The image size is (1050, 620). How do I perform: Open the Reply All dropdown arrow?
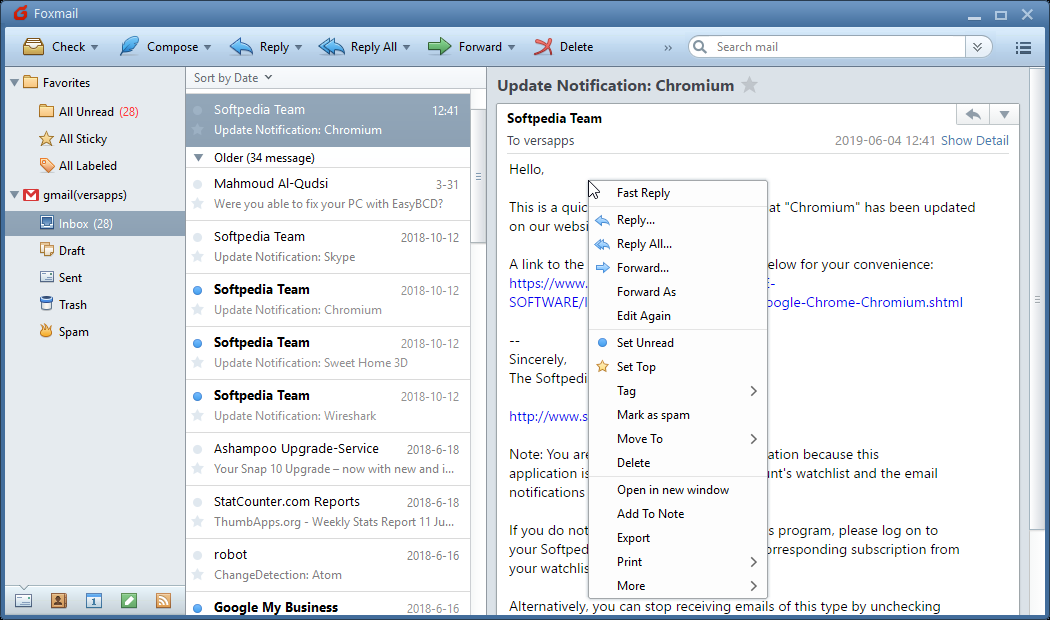coord(406,48)
